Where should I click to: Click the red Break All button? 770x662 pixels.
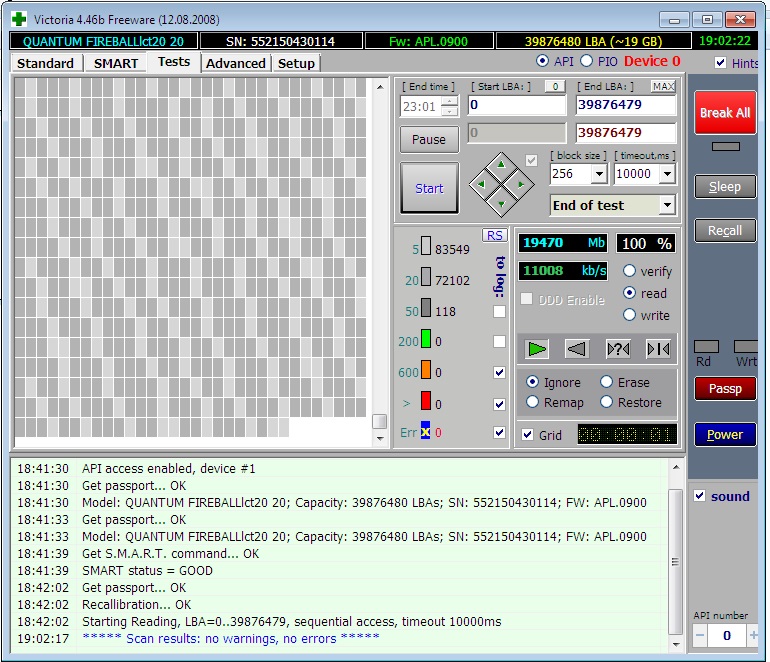(x=725, y=112)
